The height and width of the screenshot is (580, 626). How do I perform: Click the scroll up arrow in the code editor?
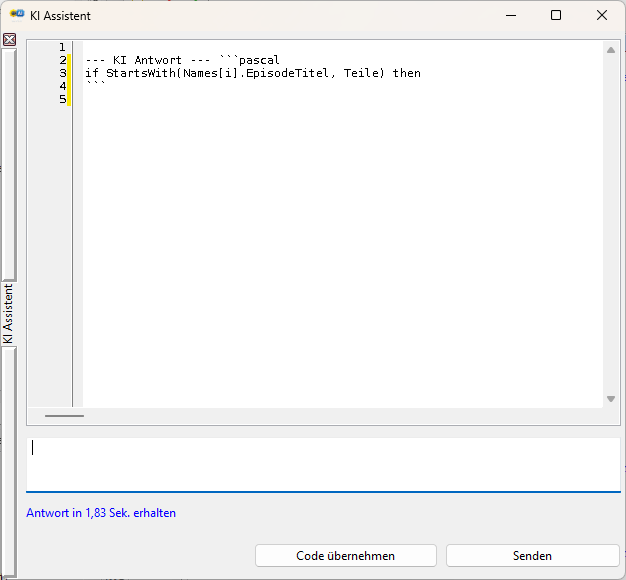click(611, 50)
